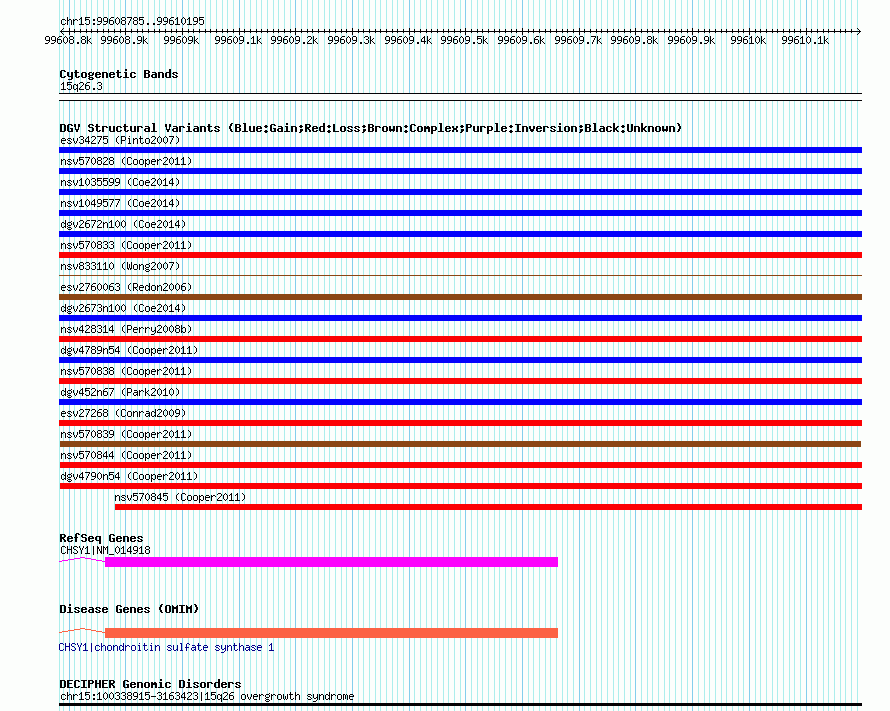Open the CHSY1 chondroitin sulfate synthase 1 link
The image size is (890, 711).
166,647
